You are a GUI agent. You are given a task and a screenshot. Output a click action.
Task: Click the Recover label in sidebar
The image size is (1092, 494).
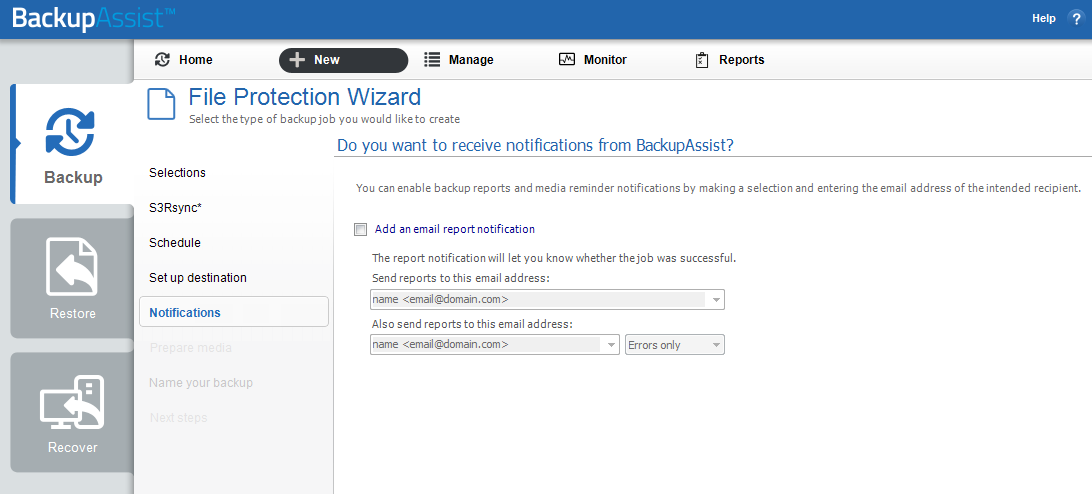(72, 447)
